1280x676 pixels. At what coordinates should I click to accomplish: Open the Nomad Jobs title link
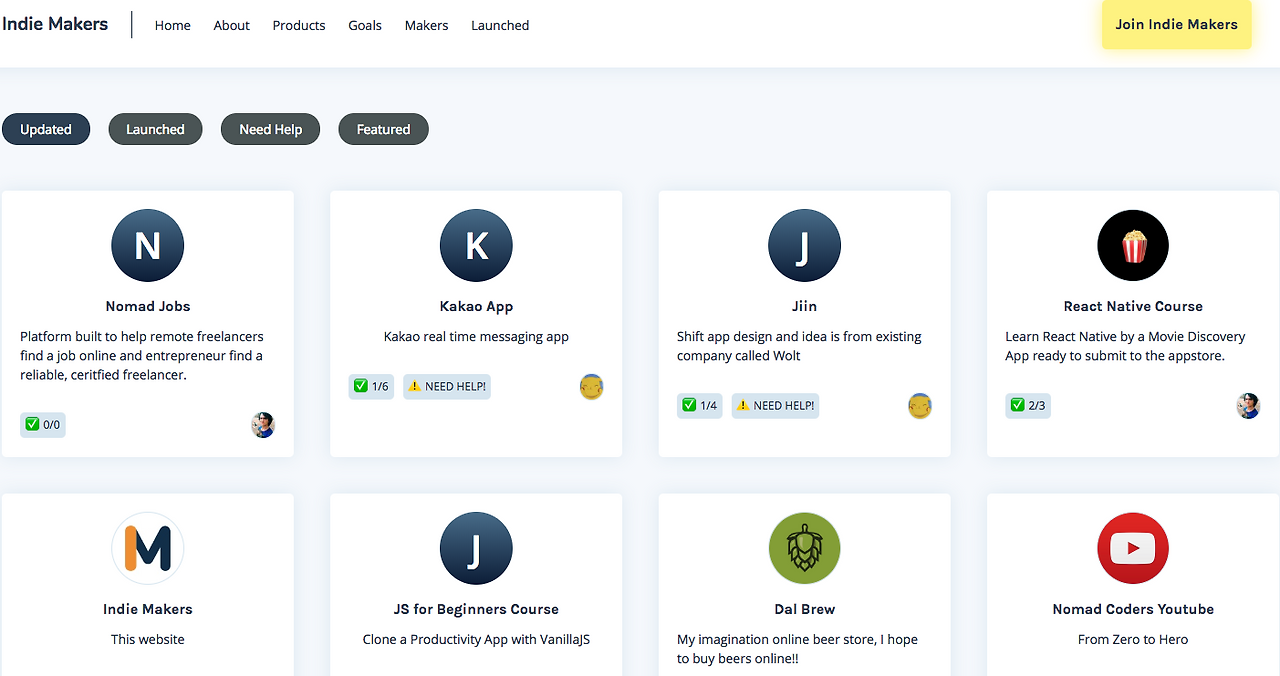148,306
